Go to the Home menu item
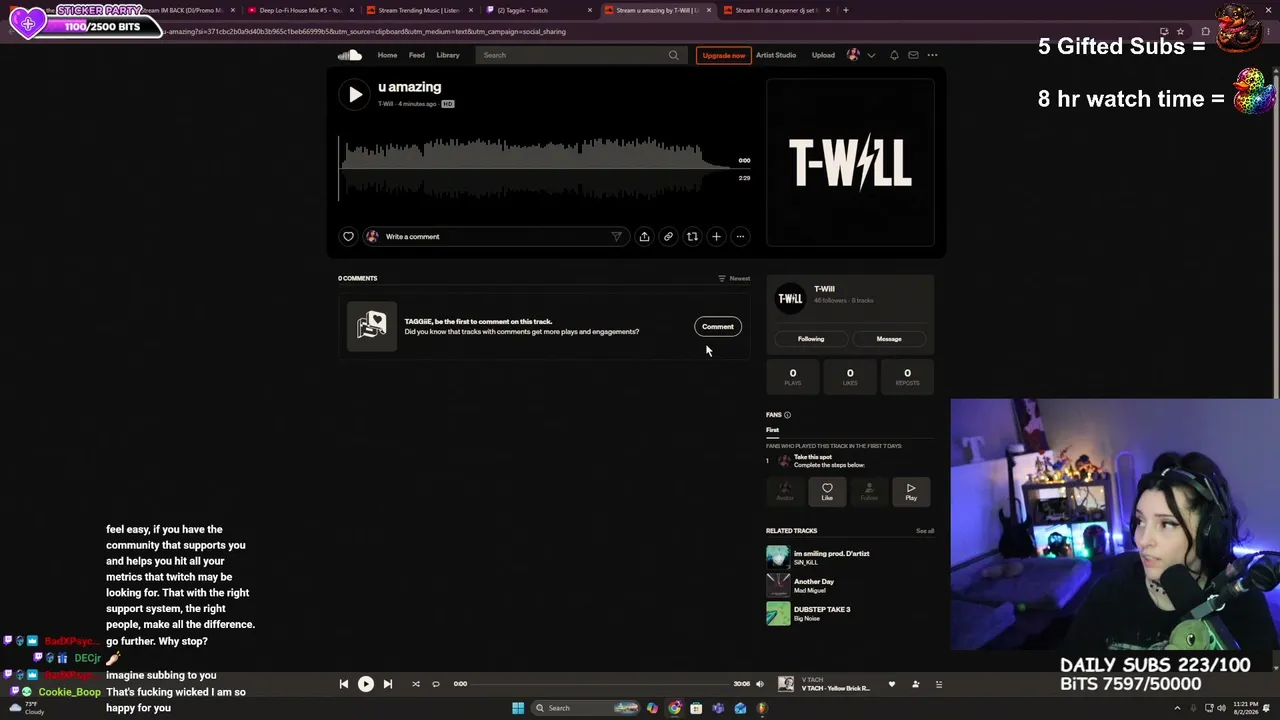 (x=387, y=55)
